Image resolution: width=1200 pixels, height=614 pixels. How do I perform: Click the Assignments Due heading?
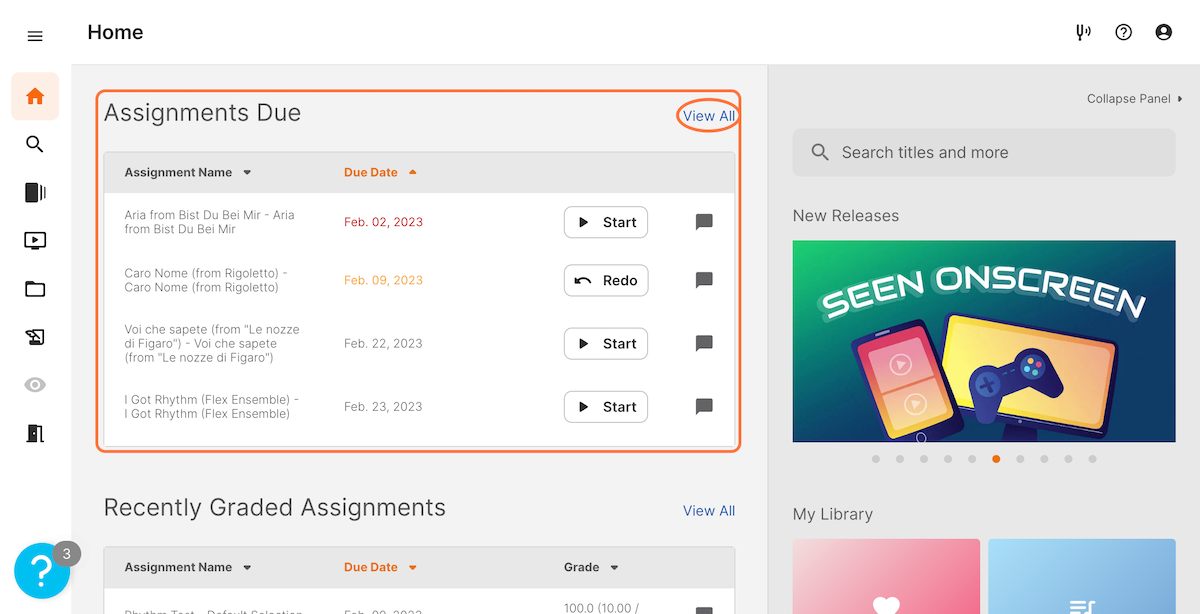202,113
